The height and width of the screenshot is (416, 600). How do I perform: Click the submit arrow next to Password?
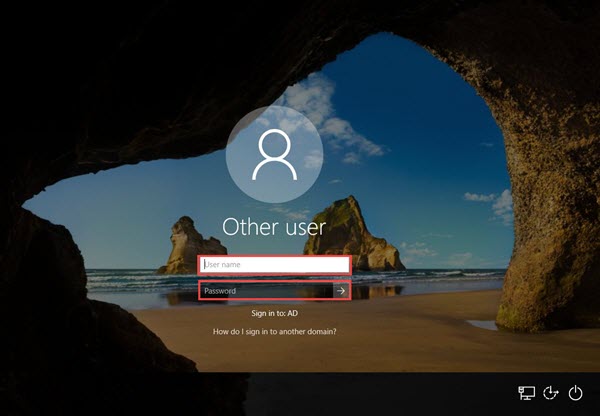pos(340,291)
